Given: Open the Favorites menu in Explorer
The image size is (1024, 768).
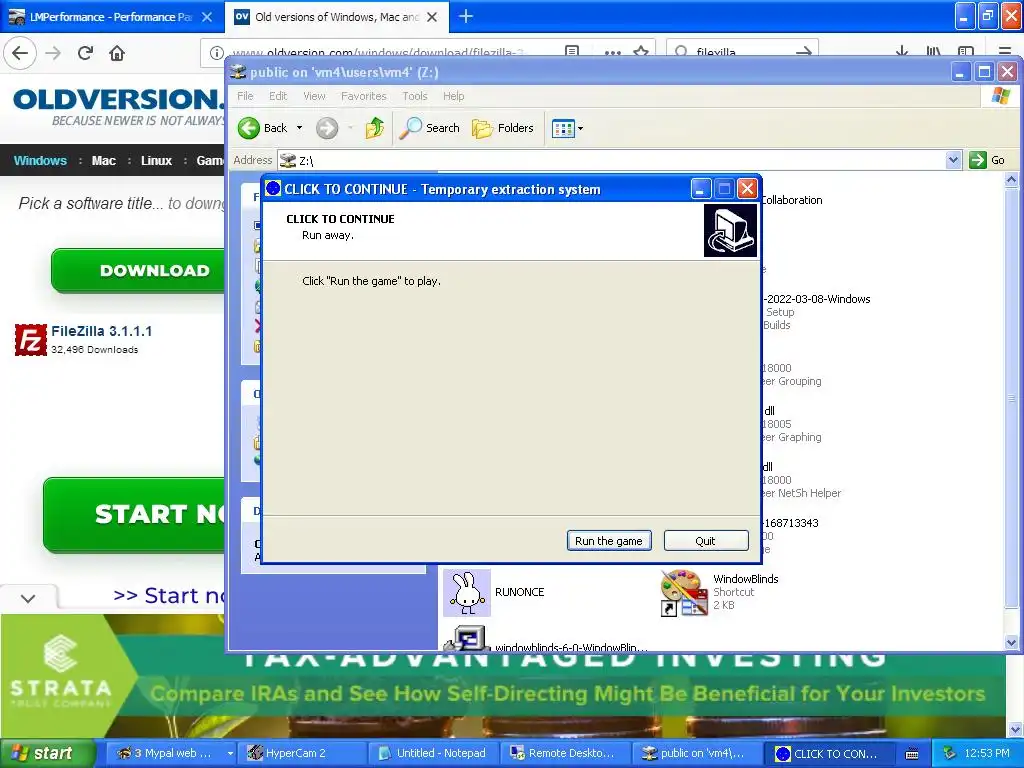Looking at the screenshot, I should coord(364,96).
